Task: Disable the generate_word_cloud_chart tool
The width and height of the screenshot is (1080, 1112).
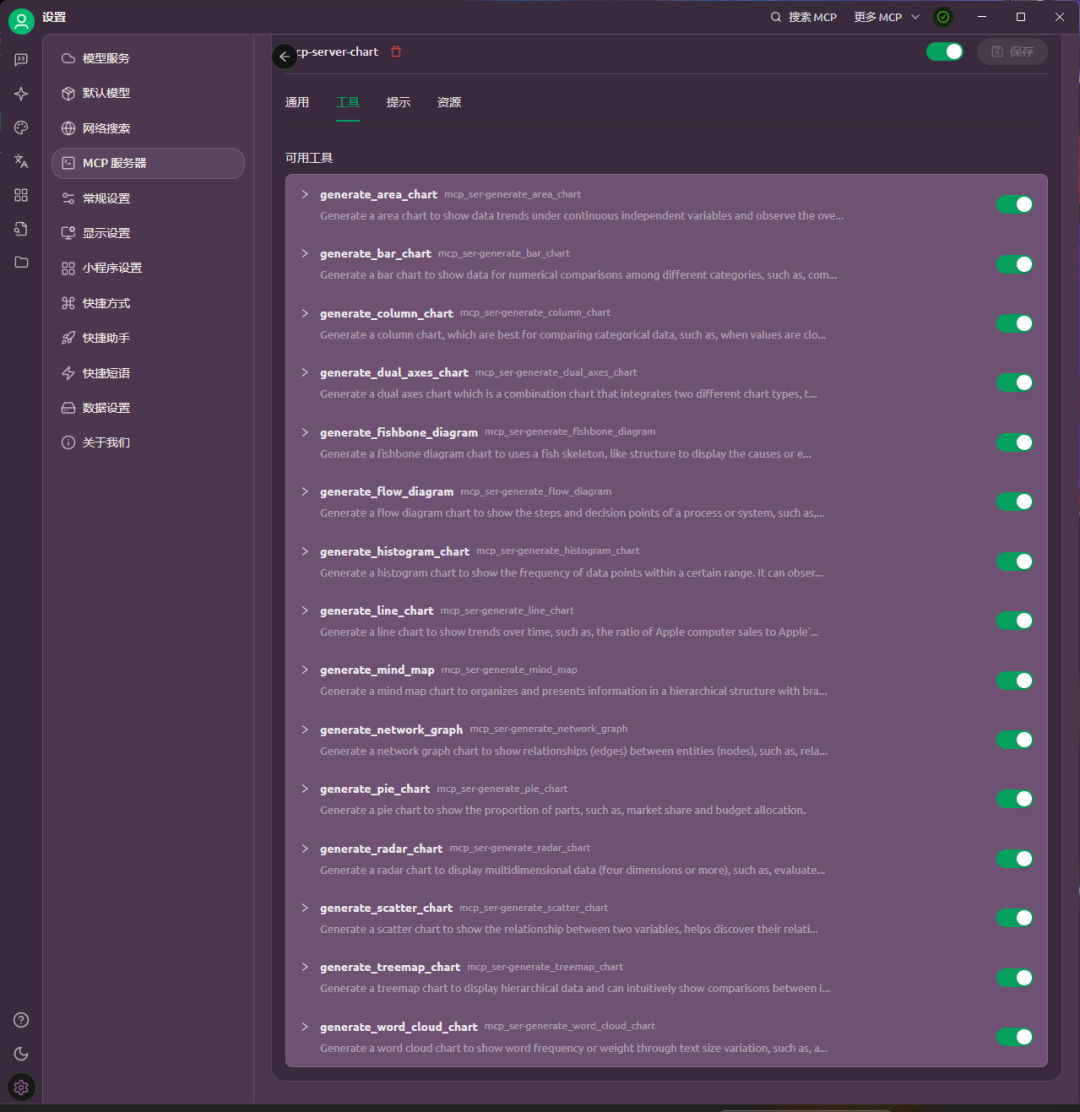Action: 1015,1037
